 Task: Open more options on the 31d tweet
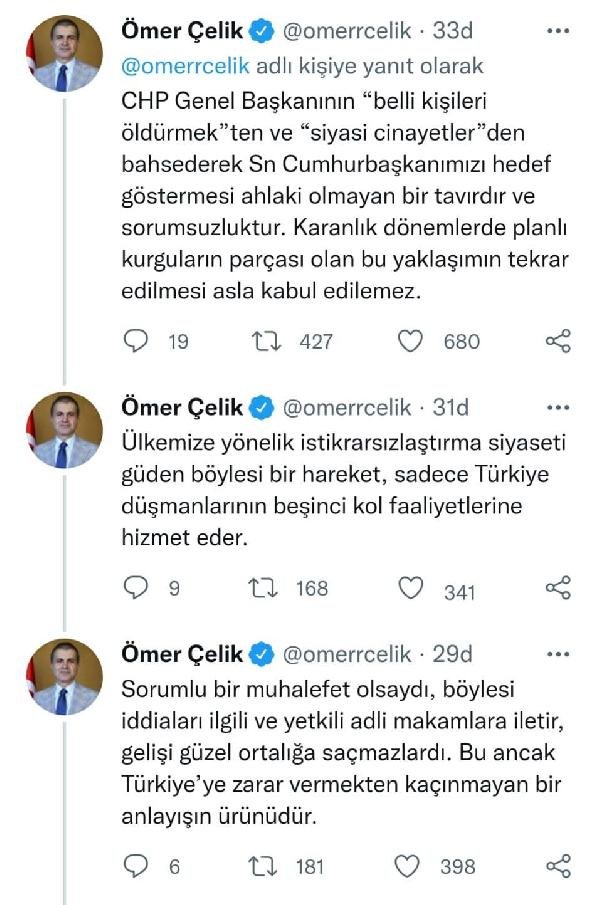point(558,407)
